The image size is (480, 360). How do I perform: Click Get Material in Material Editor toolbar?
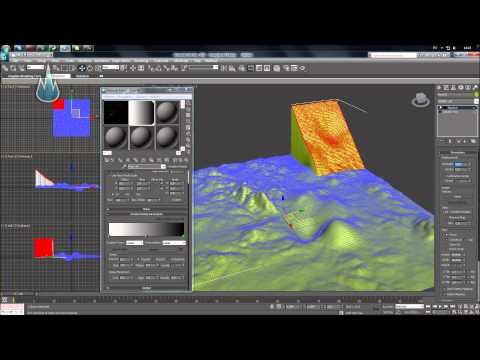click(x=107, y=160)
